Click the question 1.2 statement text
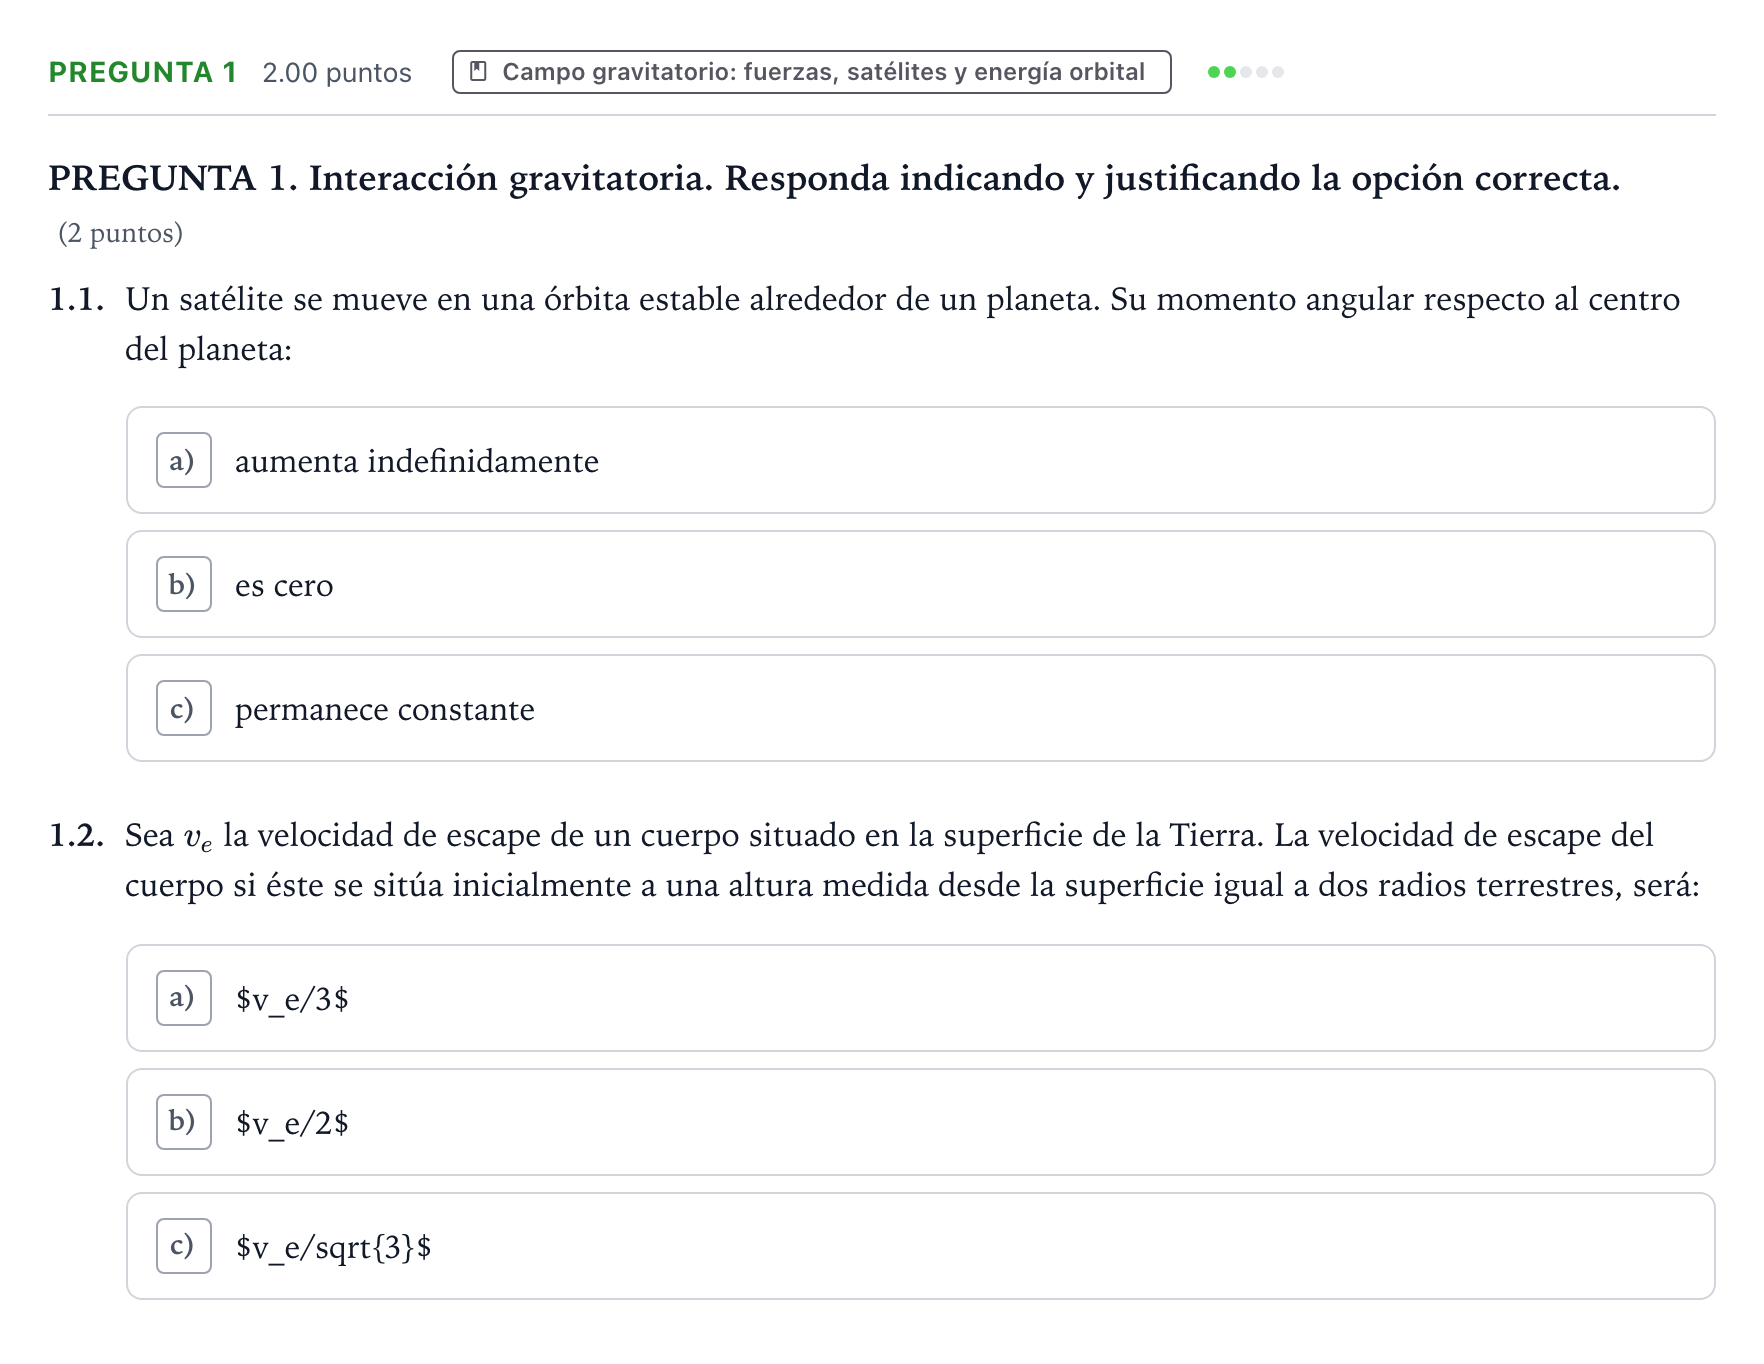The width and height of the screenshot is (1764, 1364). coord(912,860)
